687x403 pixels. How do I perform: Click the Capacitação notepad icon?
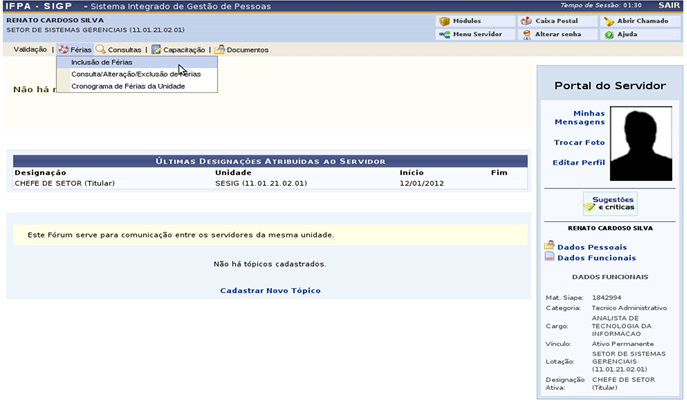coord(156,49)
